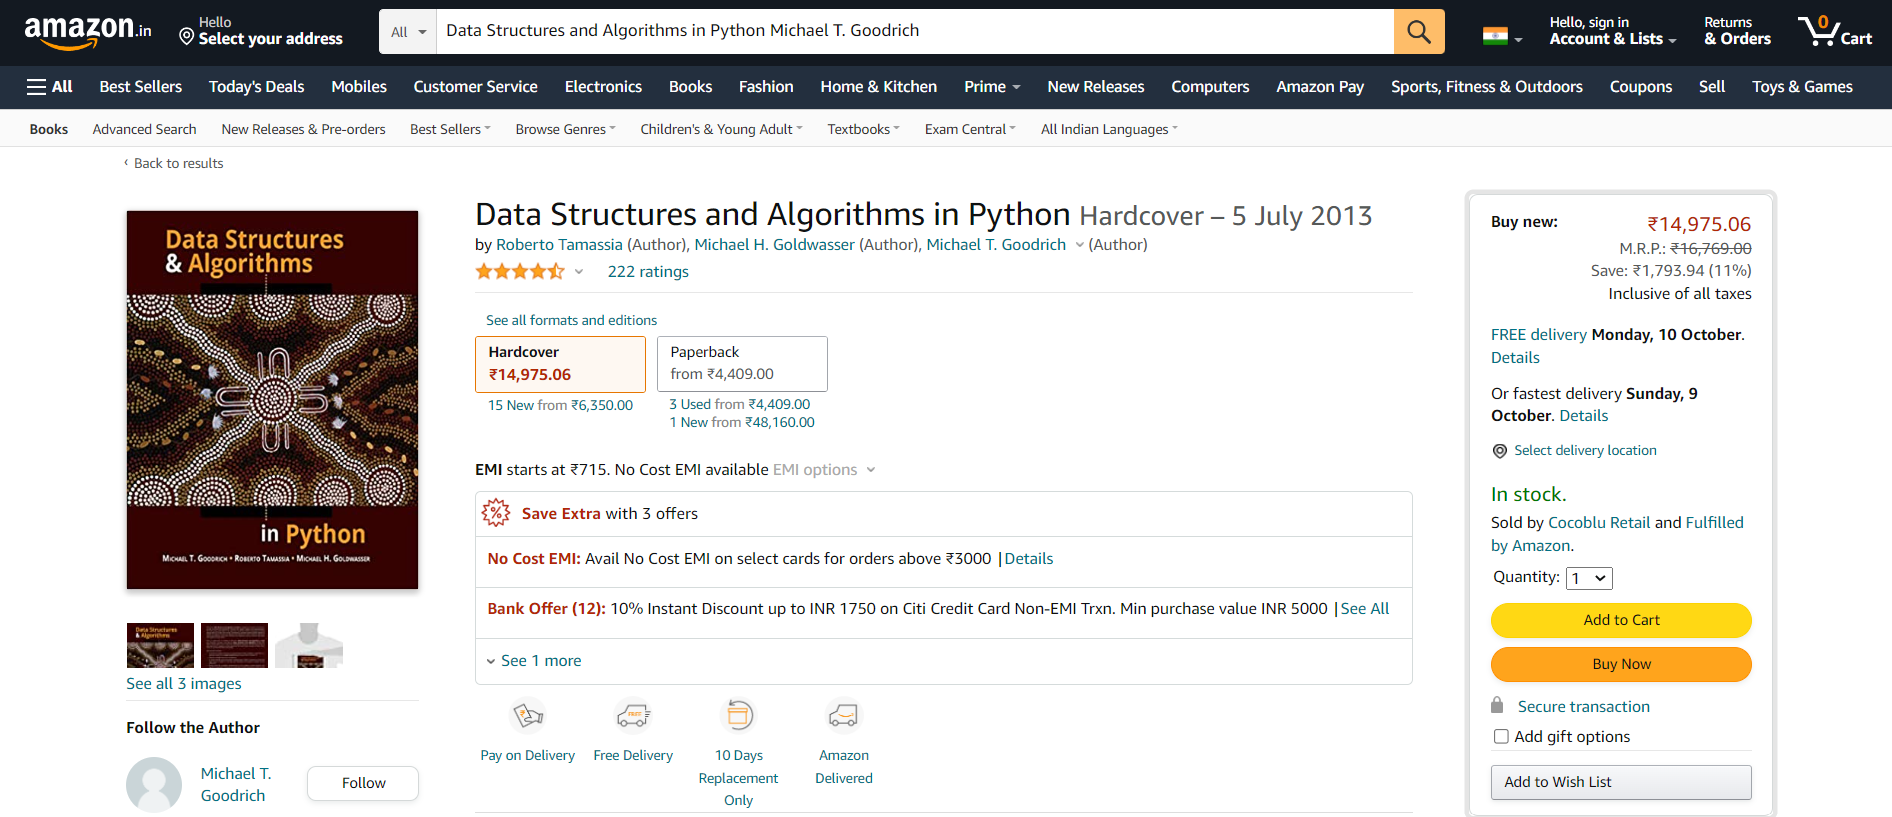Open Amazon Pay from navigation
Screen dimensions: 1892x817
pyautogui.click(x=1320, y=87)
